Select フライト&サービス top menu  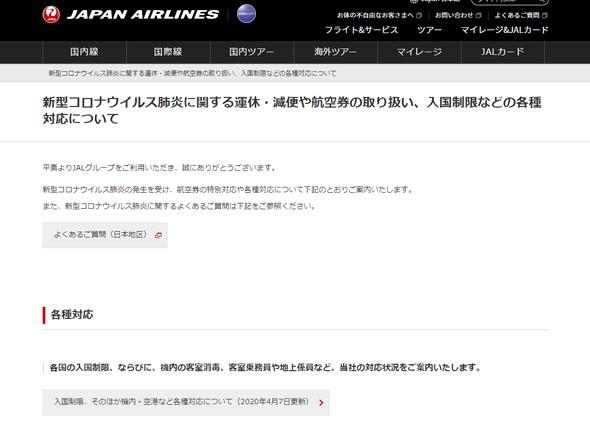[361, 30]
